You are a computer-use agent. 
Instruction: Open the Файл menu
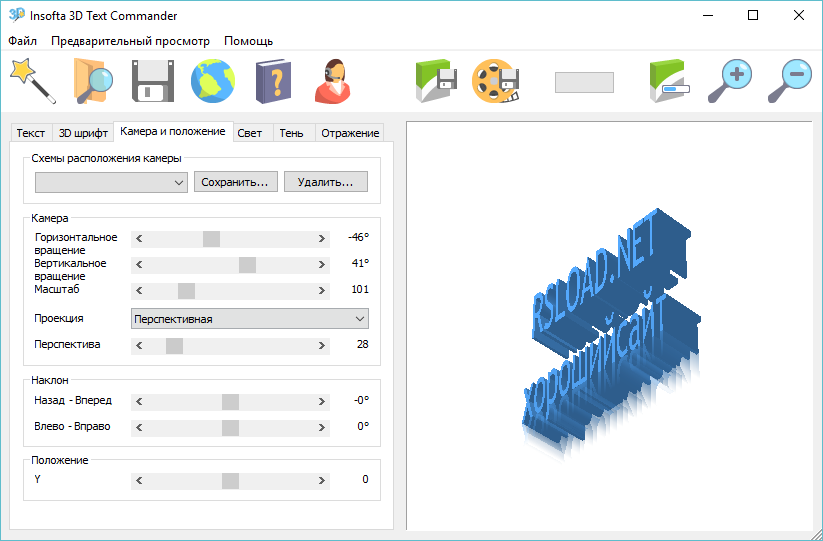click(x=23, y=41)
